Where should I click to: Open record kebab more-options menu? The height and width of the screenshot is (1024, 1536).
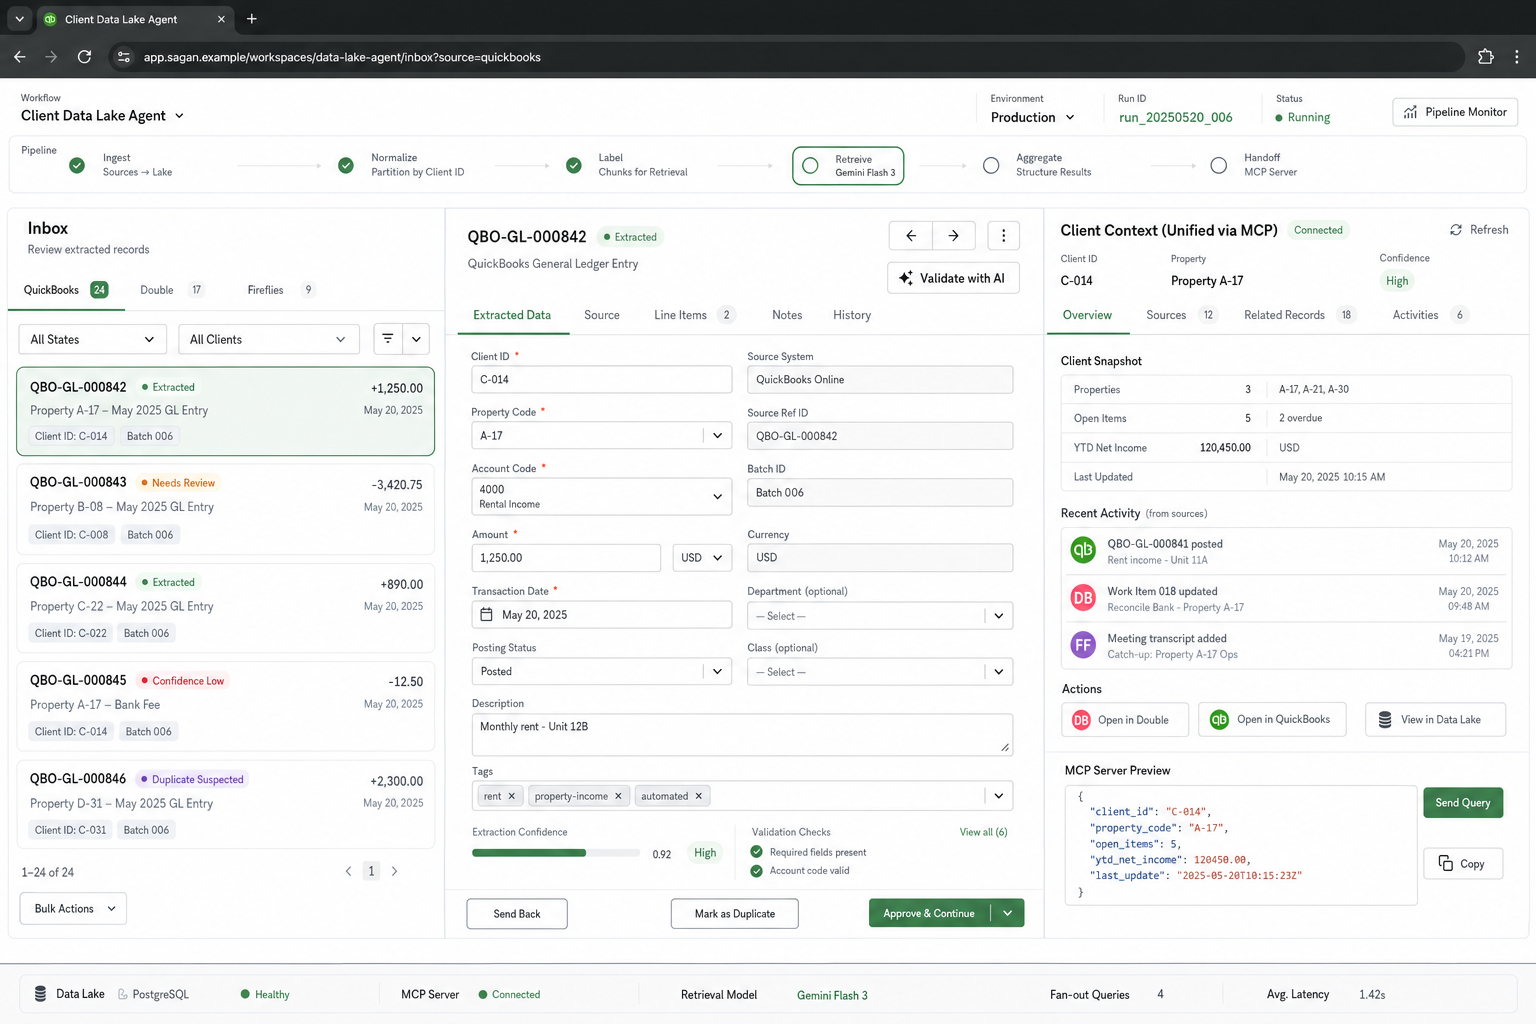[x=1003, y=236]
